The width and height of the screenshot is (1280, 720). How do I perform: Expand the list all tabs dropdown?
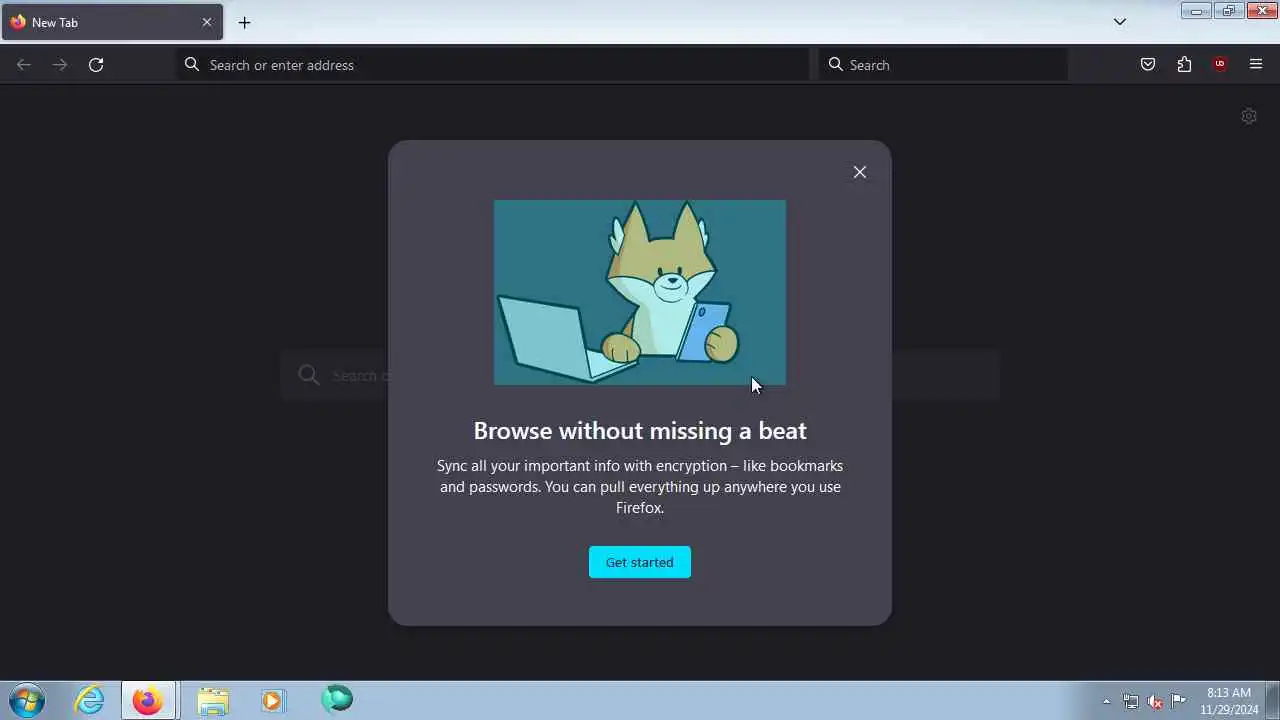[1120, 22]
